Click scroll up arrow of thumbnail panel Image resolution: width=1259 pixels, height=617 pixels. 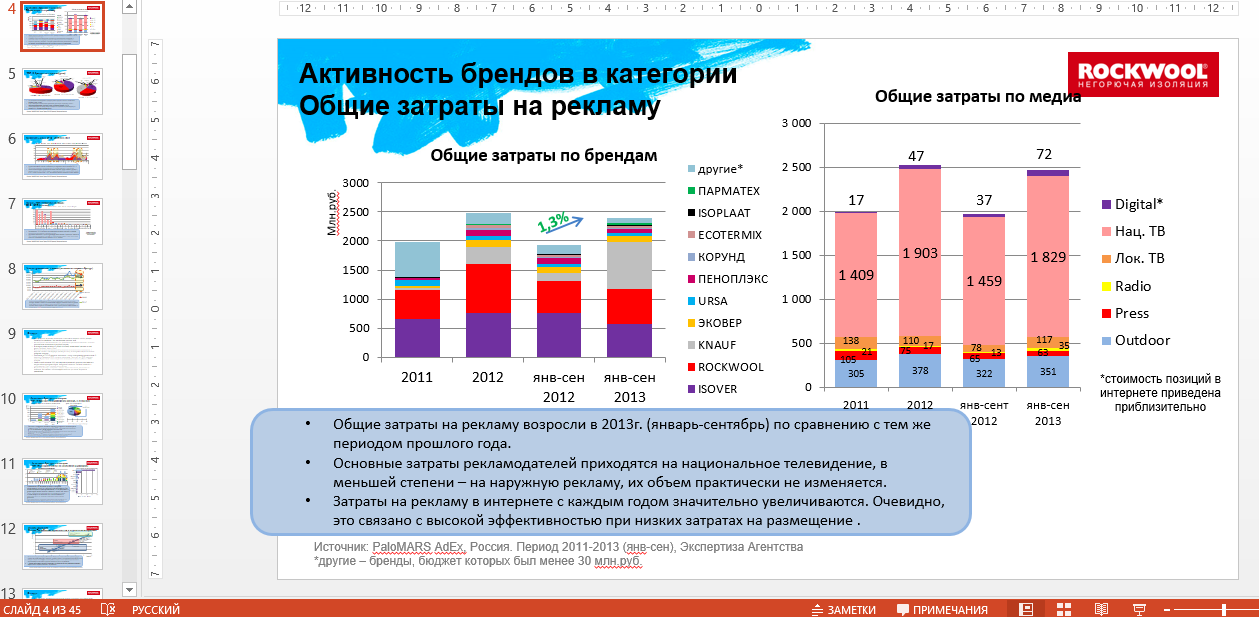tap(129, 7)
